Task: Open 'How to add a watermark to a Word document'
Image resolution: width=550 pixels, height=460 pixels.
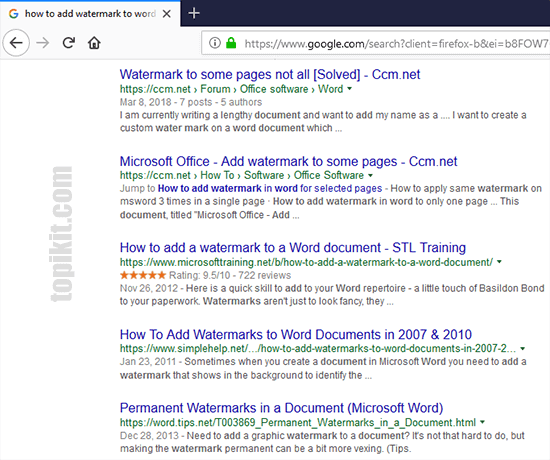Action: (x=293, y=248)
